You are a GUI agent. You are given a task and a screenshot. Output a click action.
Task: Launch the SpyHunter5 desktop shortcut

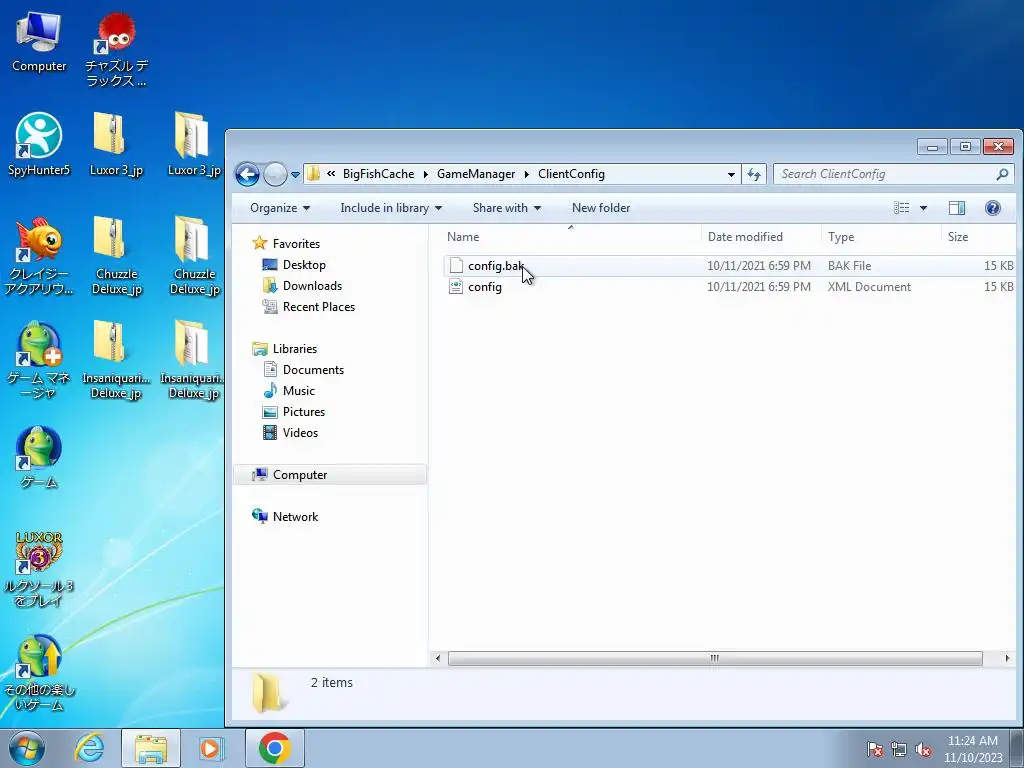39,145
